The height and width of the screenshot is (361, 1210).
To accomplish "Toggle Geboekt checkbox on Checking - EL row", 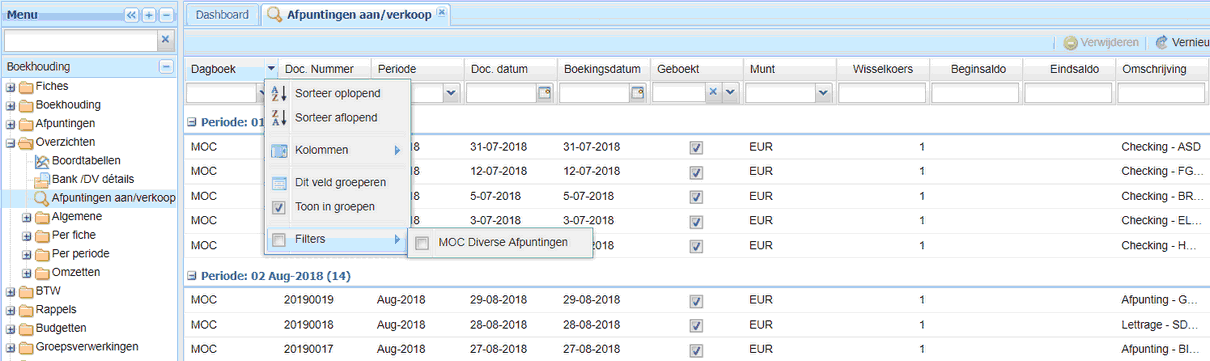I will [696, 221].
